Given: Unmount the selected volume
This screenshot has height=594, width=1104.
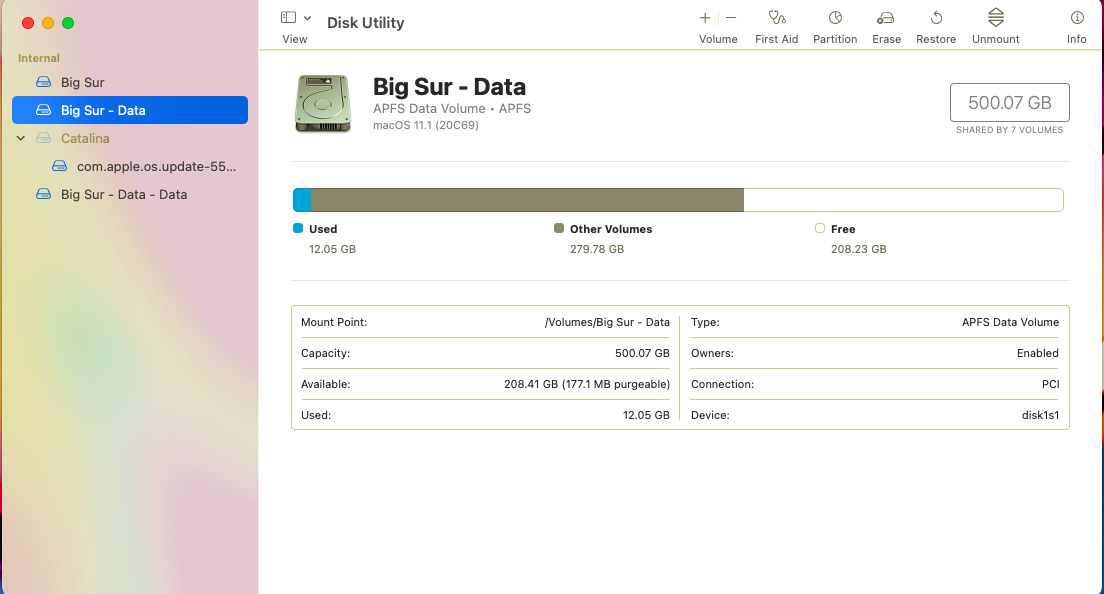Looking at the screenshot, I should [x=996, y=18].
